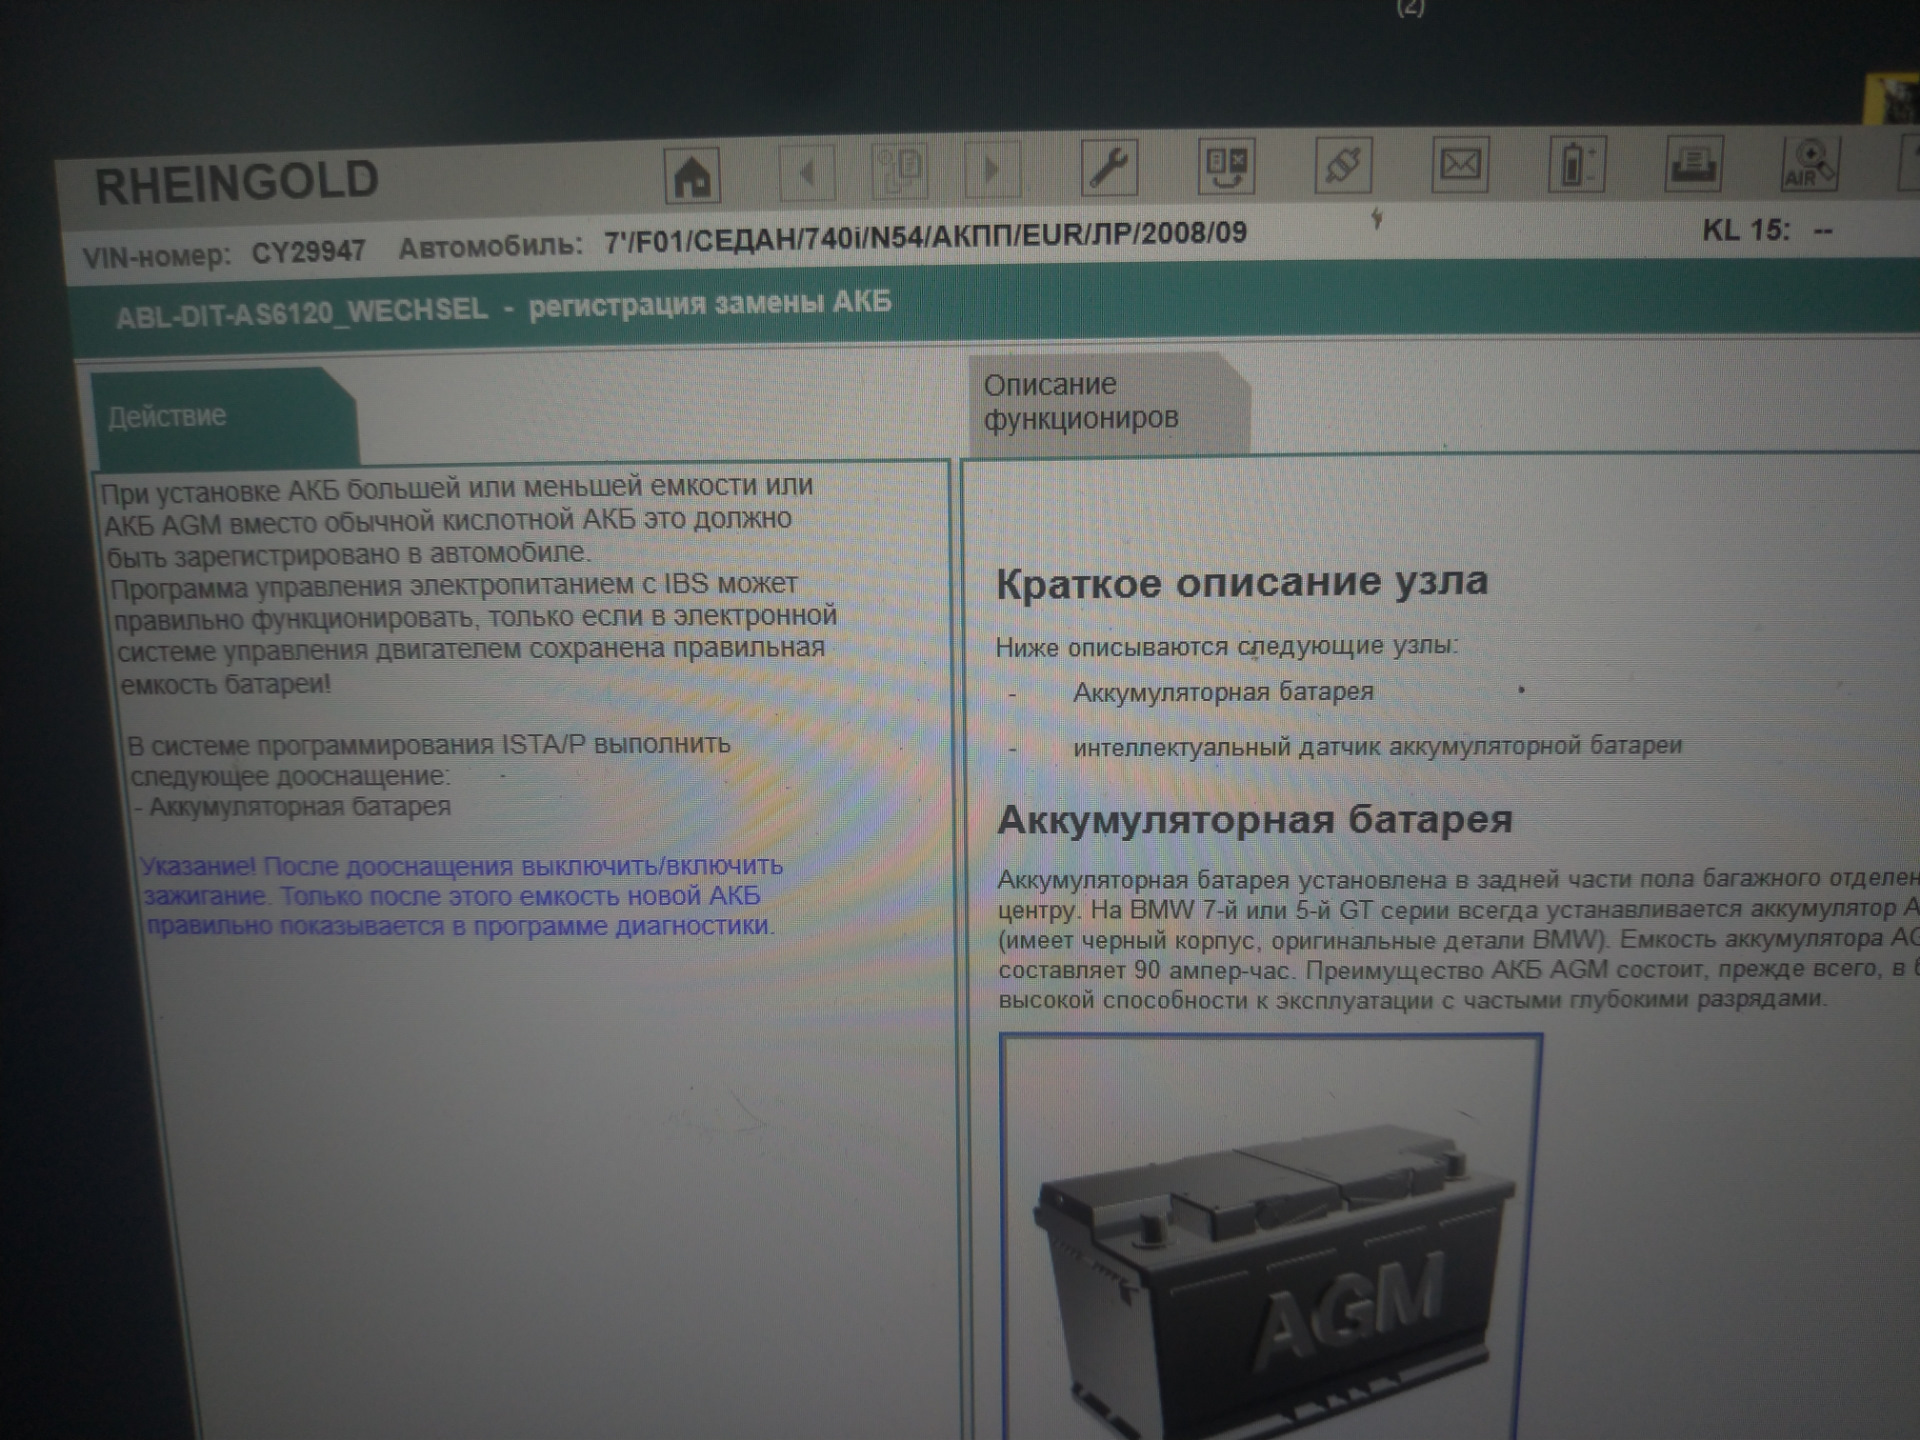The image size is (1920, 1440).
Task: Click the printer icon
Action: 1693,162
